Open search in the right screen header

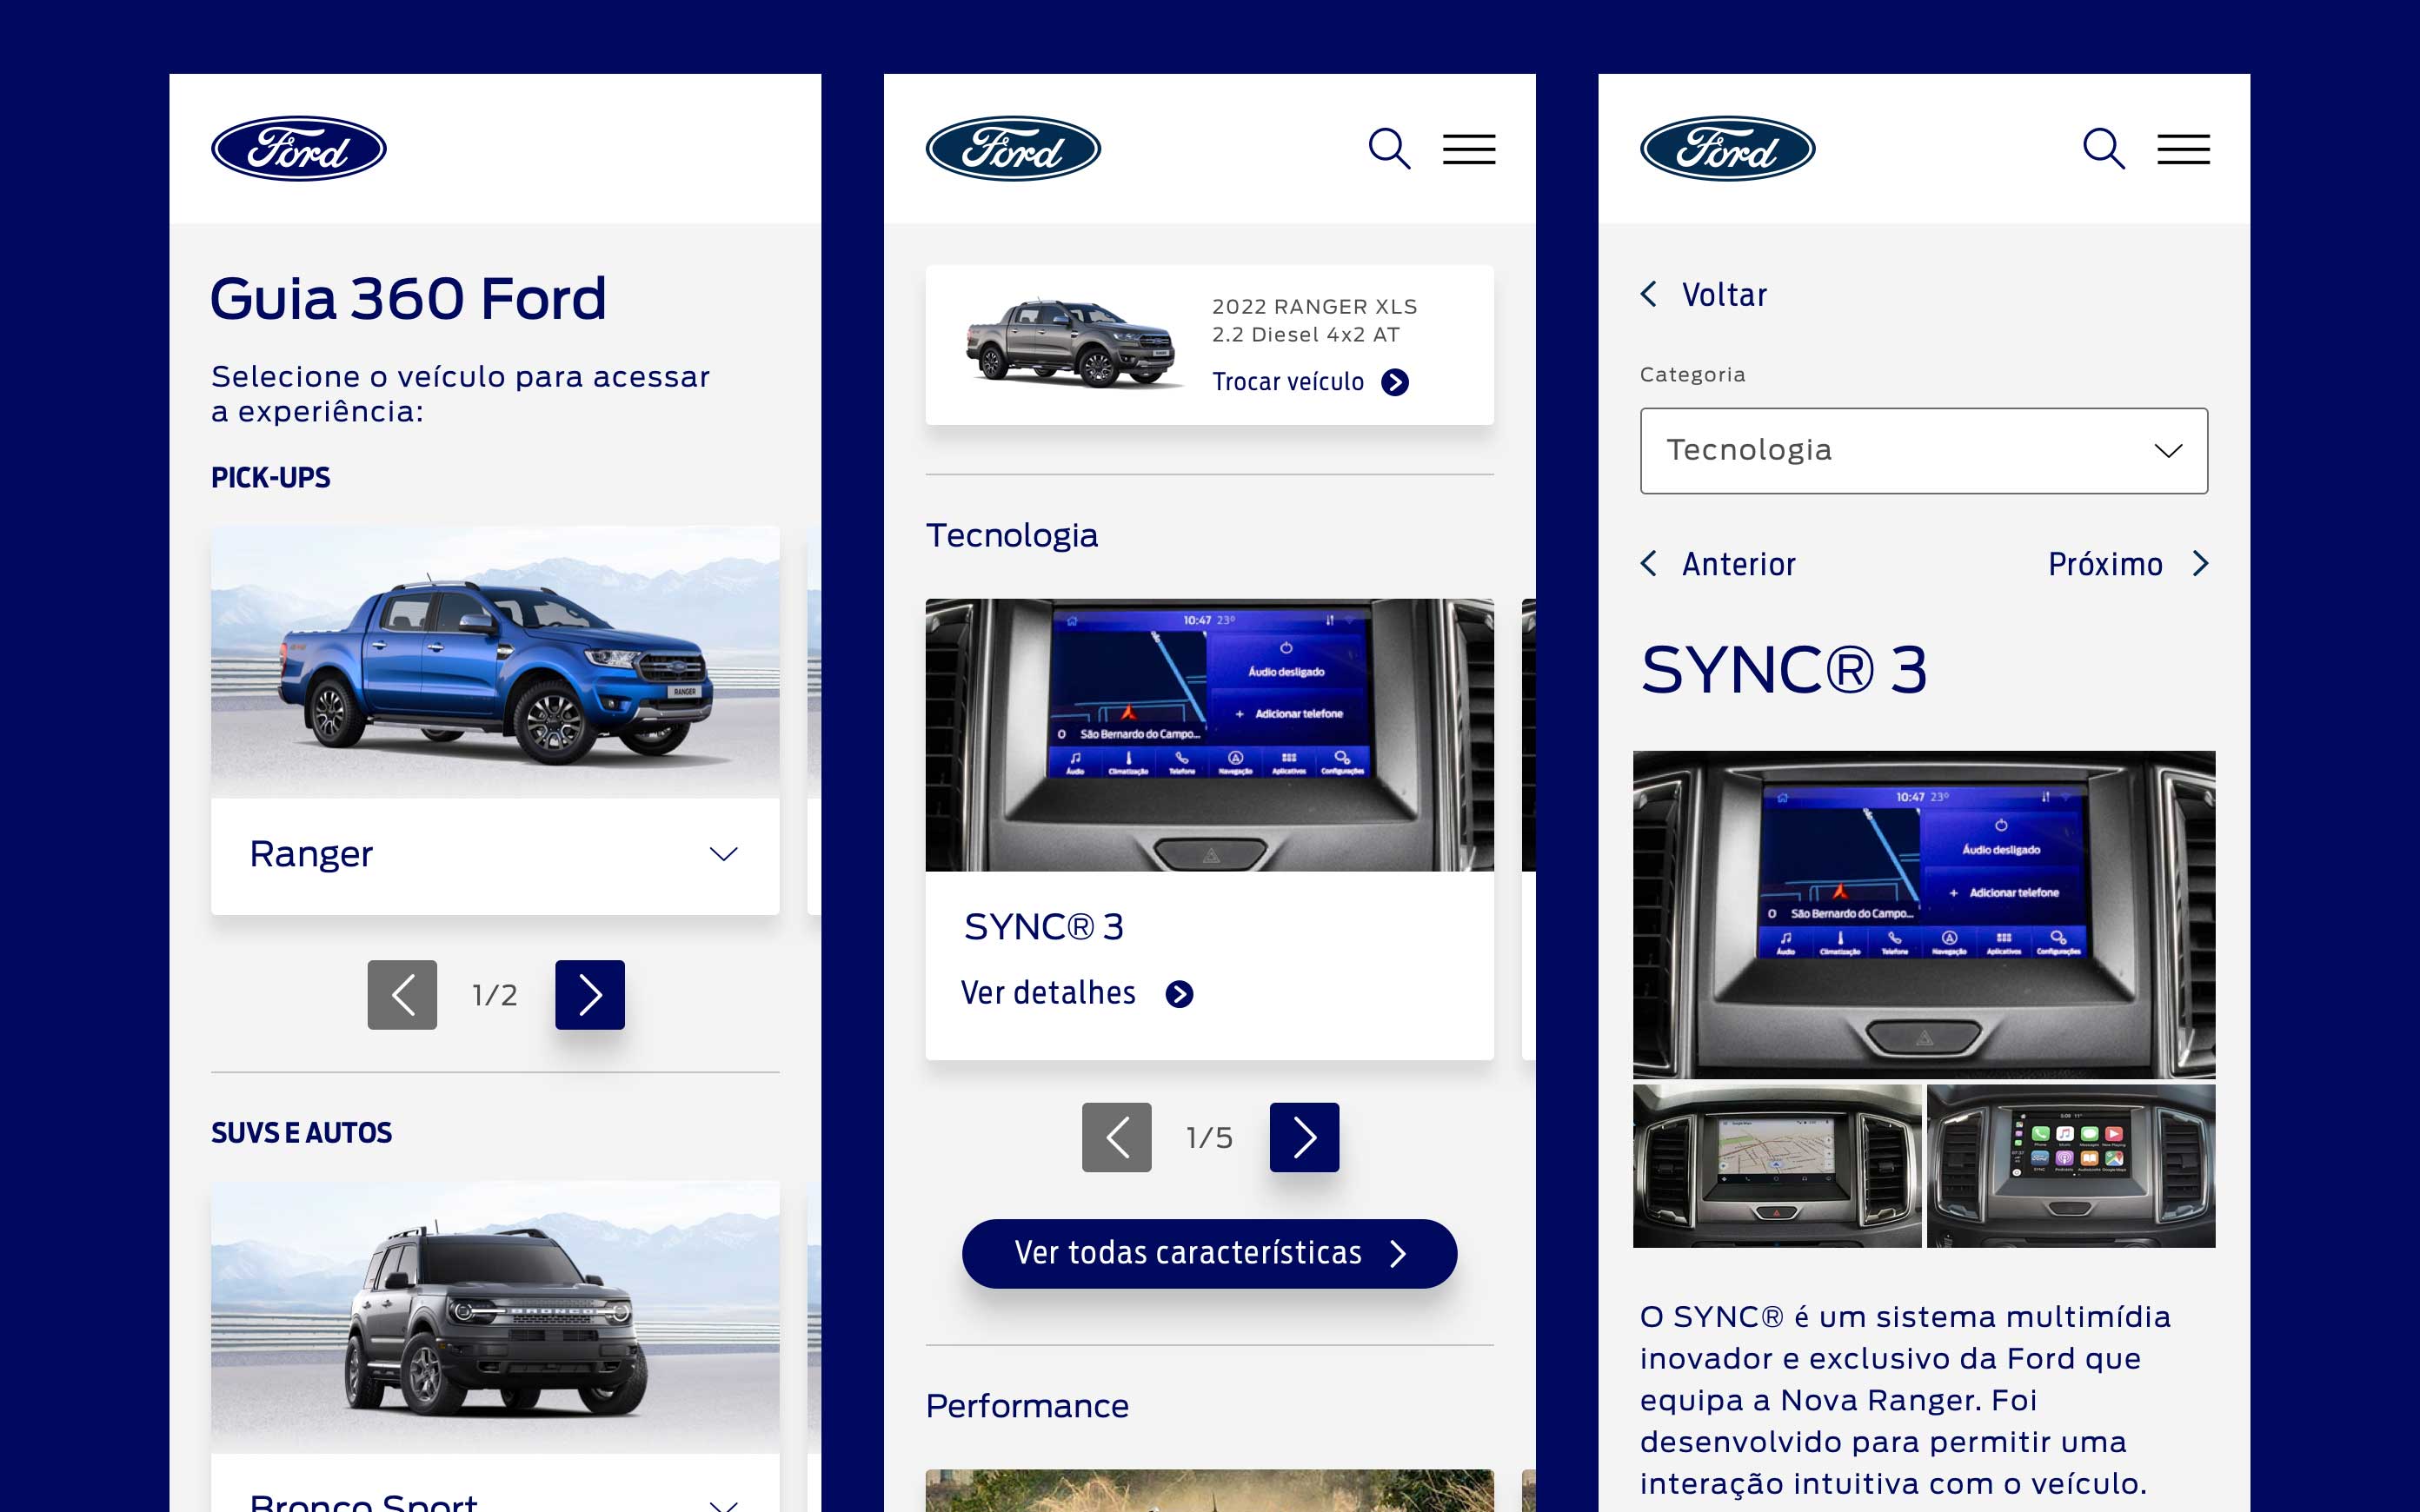coord(2103,149)
